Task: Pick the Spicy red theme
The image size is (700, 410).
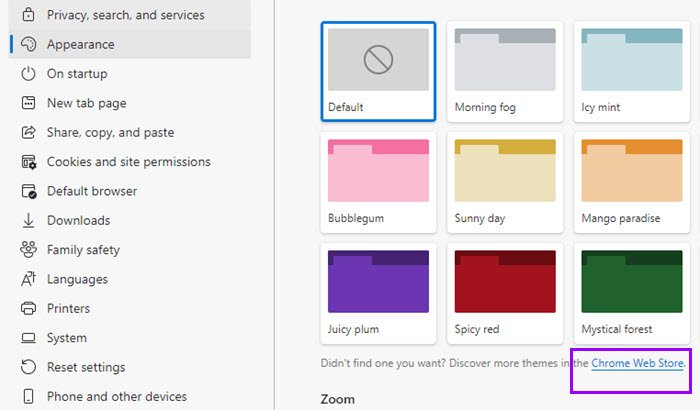Action: point(505,293)
